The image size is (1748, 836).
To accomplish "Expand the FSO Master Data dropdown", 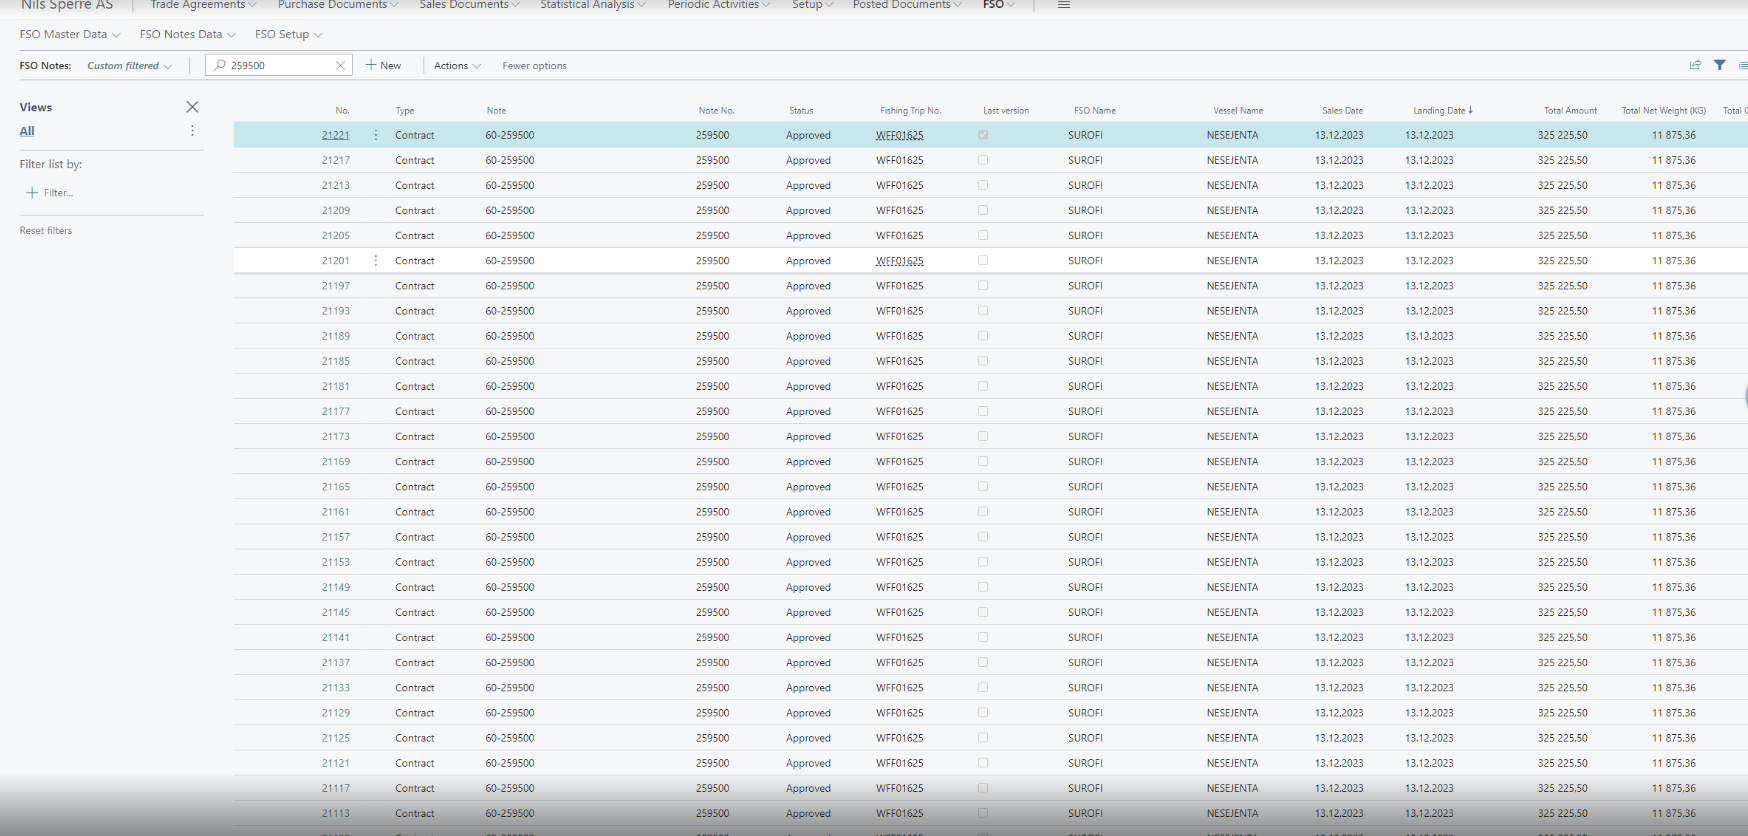I will [x=70, y=35].
